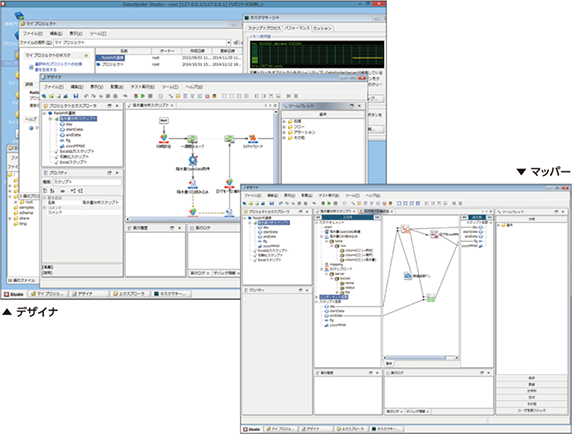Select the S3アップロード component icon on canvas
This screenshot has width=572, height=434.
point(252,139)
